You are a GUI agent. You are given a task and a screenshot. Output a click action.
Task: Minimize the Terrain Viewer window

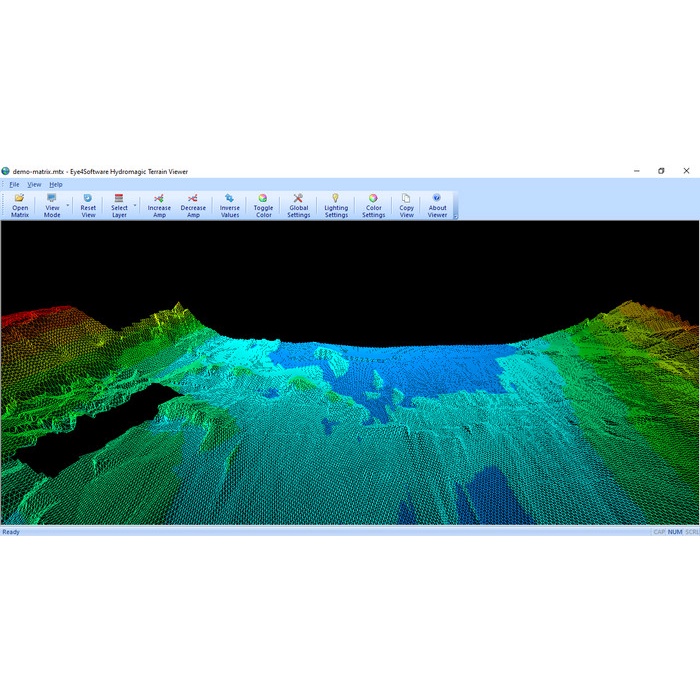click(x=637, y=171)
